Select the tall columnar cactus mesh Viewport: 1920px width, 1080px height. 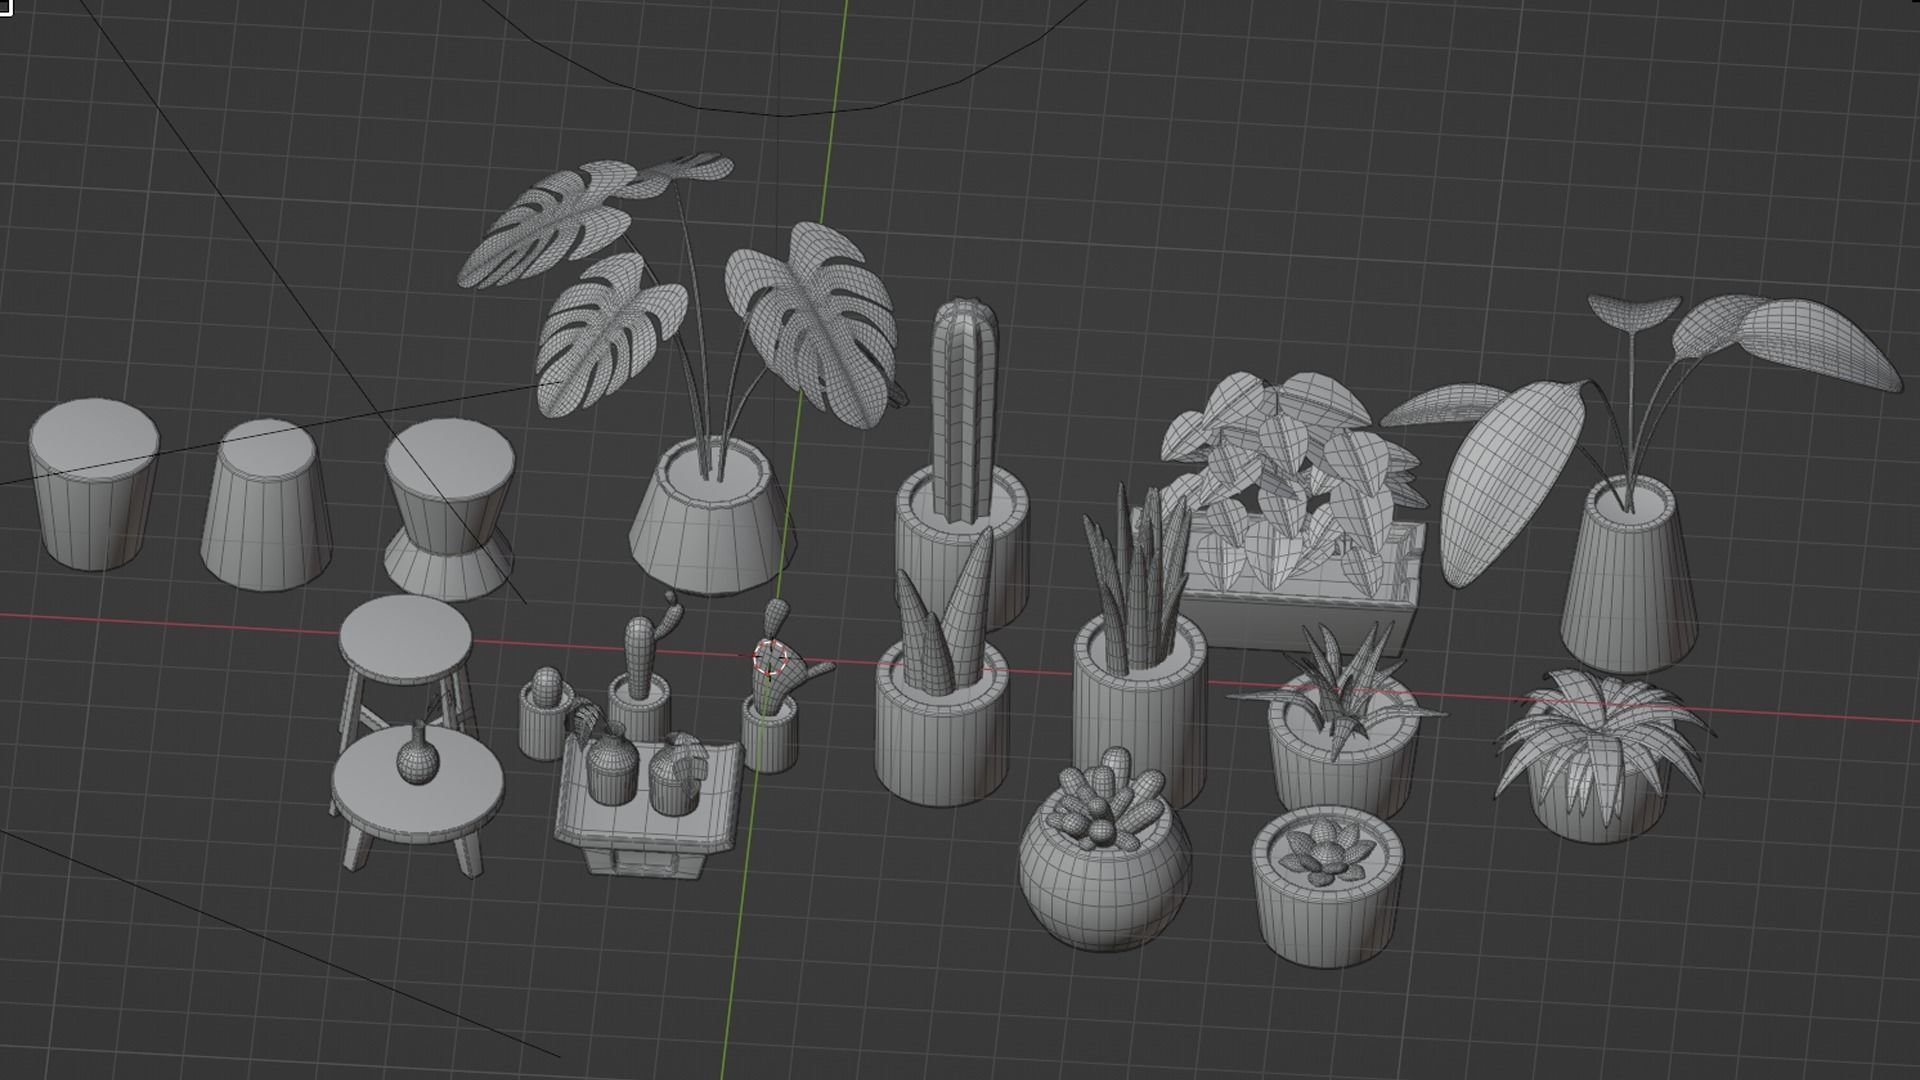click(x=963, y=410)
